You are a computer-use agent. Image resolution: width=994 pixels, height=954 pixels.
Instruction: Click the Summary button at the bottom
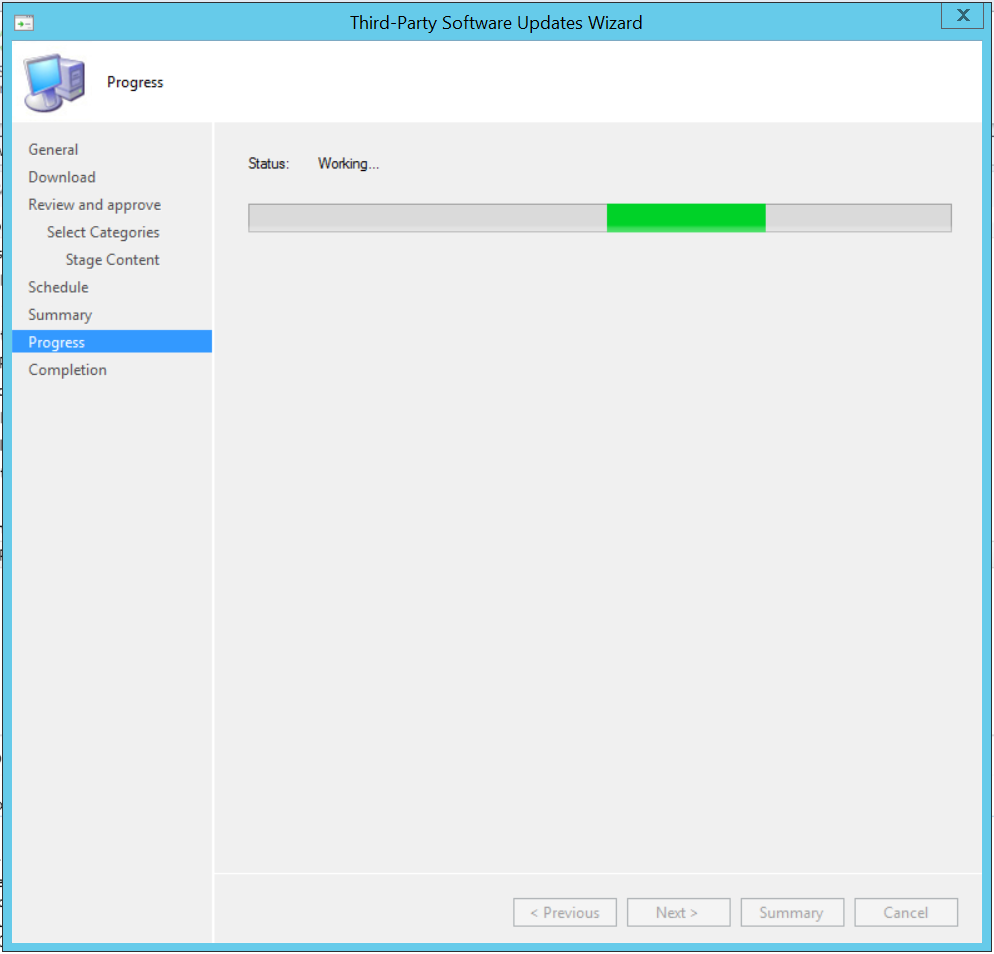(x=790, y=912)
